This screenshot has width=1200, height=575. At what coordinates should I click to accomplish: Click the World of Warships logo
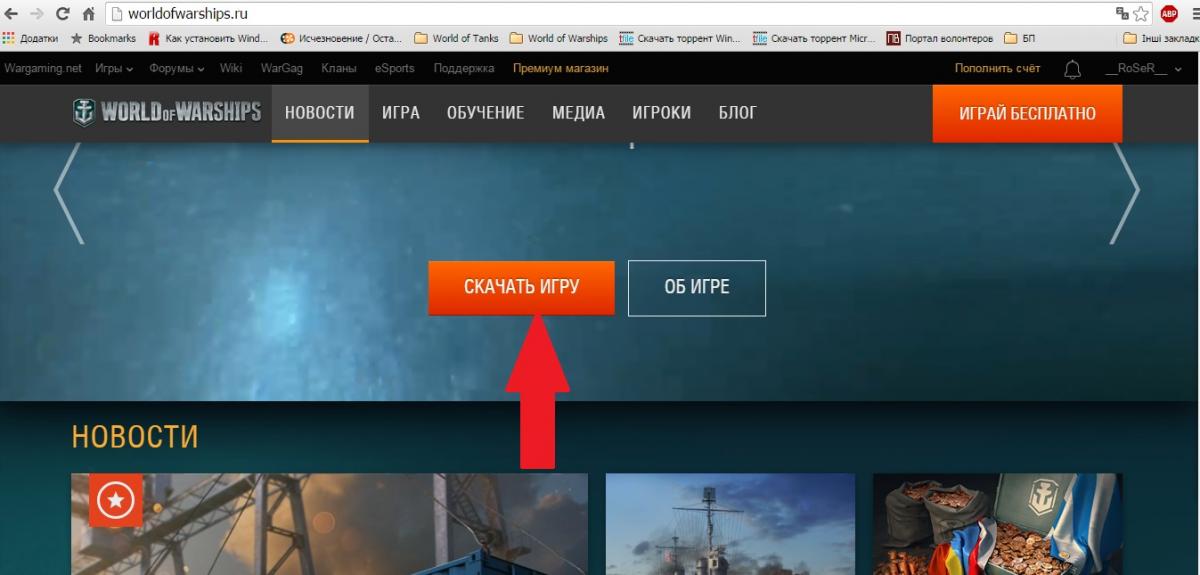tap(167, 113)
